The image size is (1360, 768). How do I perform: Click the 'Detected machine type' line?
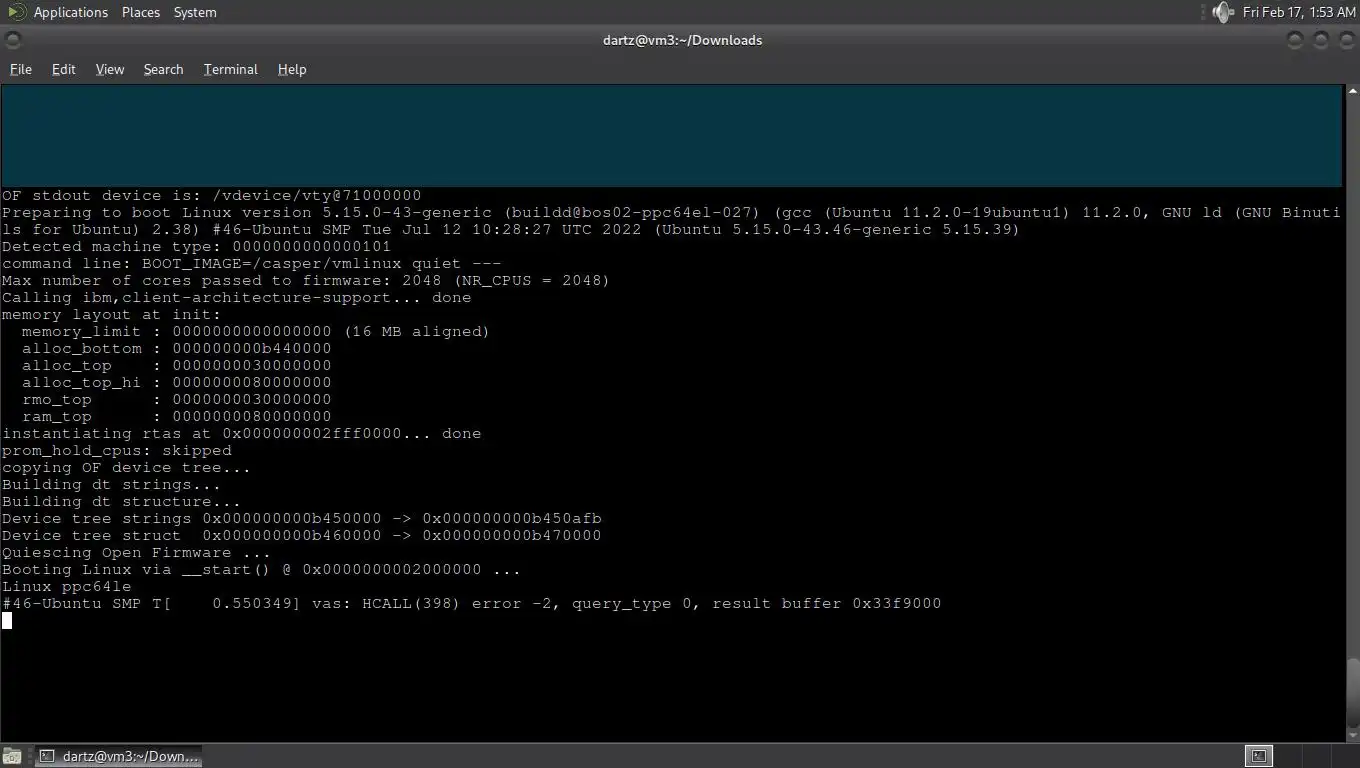click(x=197, y=247)
